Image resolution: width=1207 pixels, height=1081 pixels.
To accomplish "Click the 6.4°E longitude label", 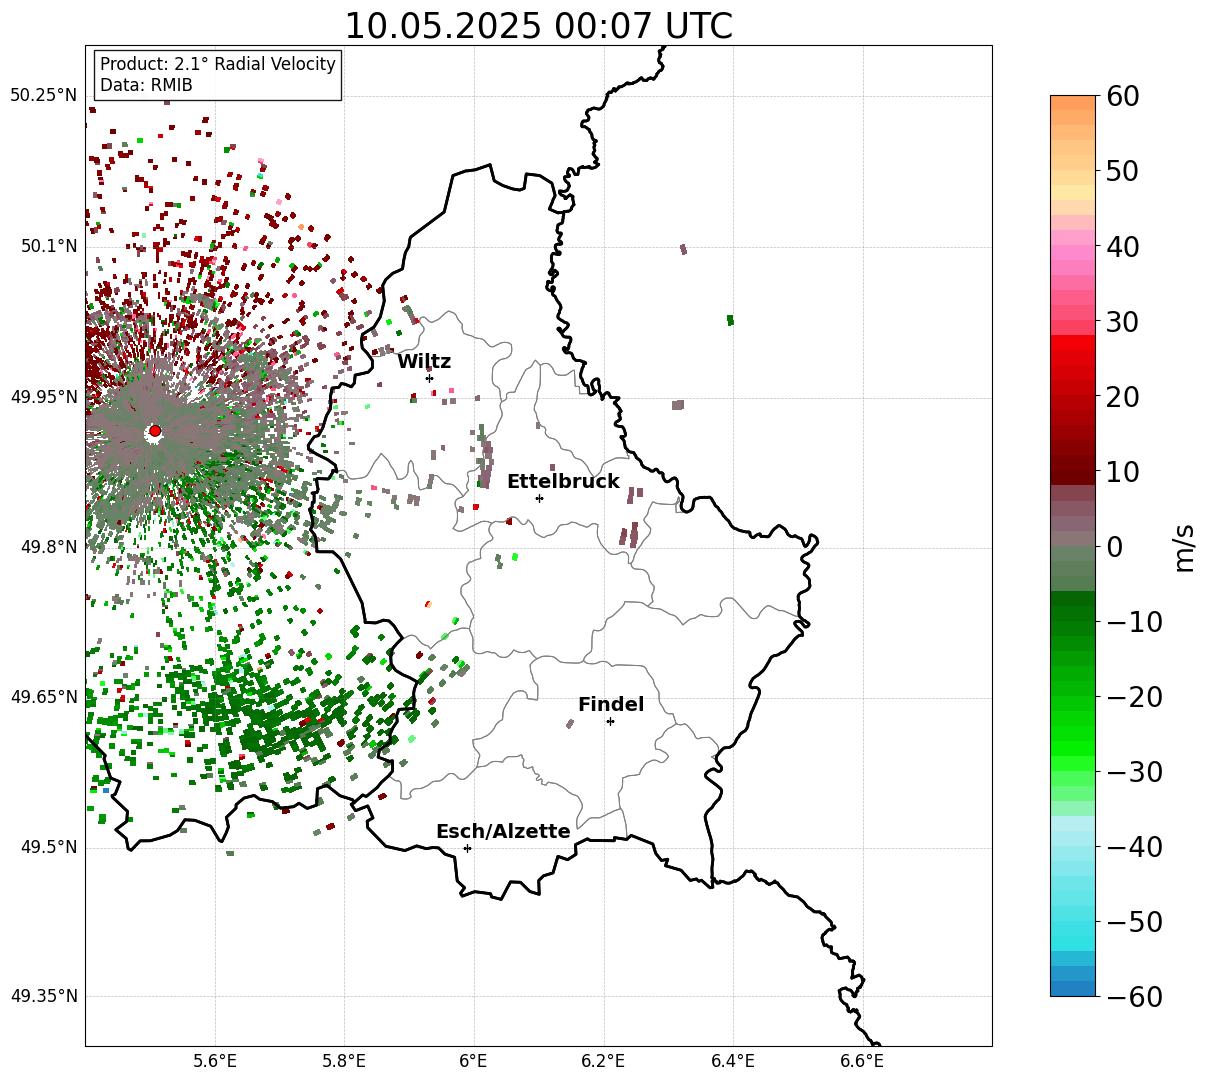I will [733, 1060].
